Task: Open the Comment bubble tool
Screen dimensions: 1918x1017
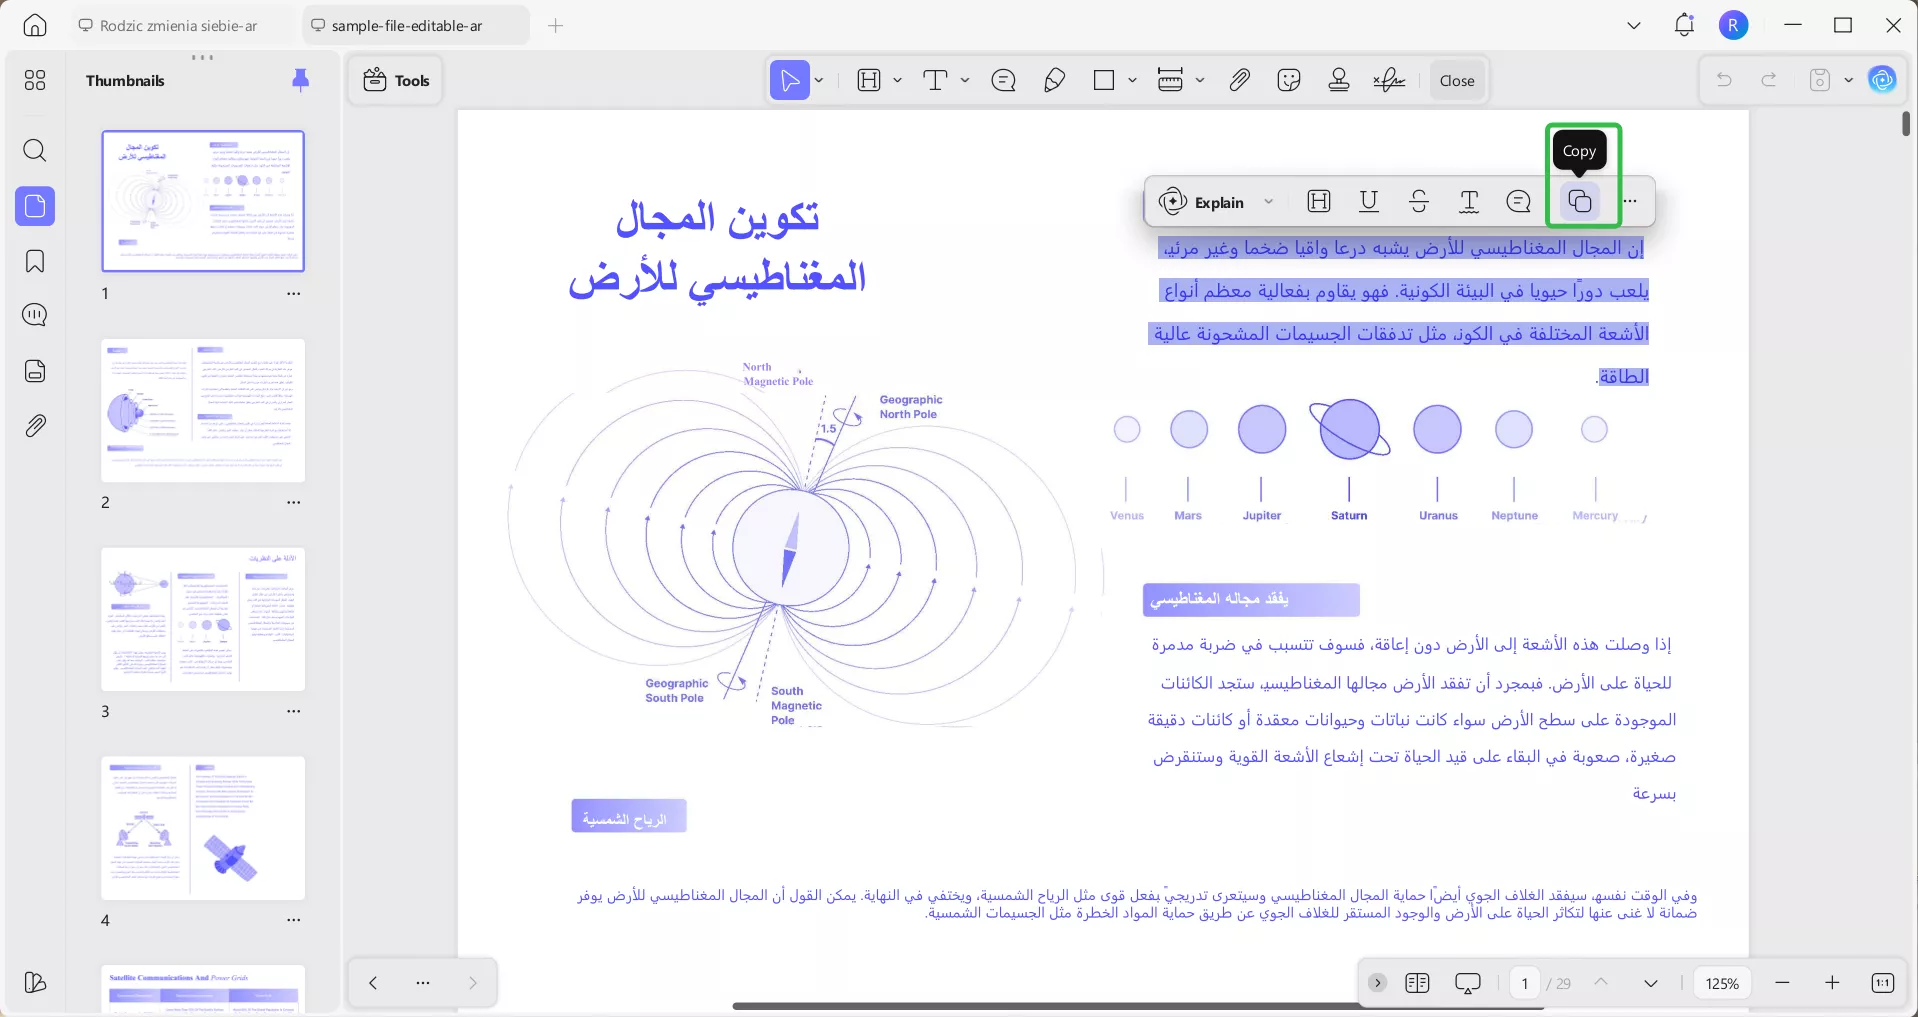Action: click(x=1003, y=80)
